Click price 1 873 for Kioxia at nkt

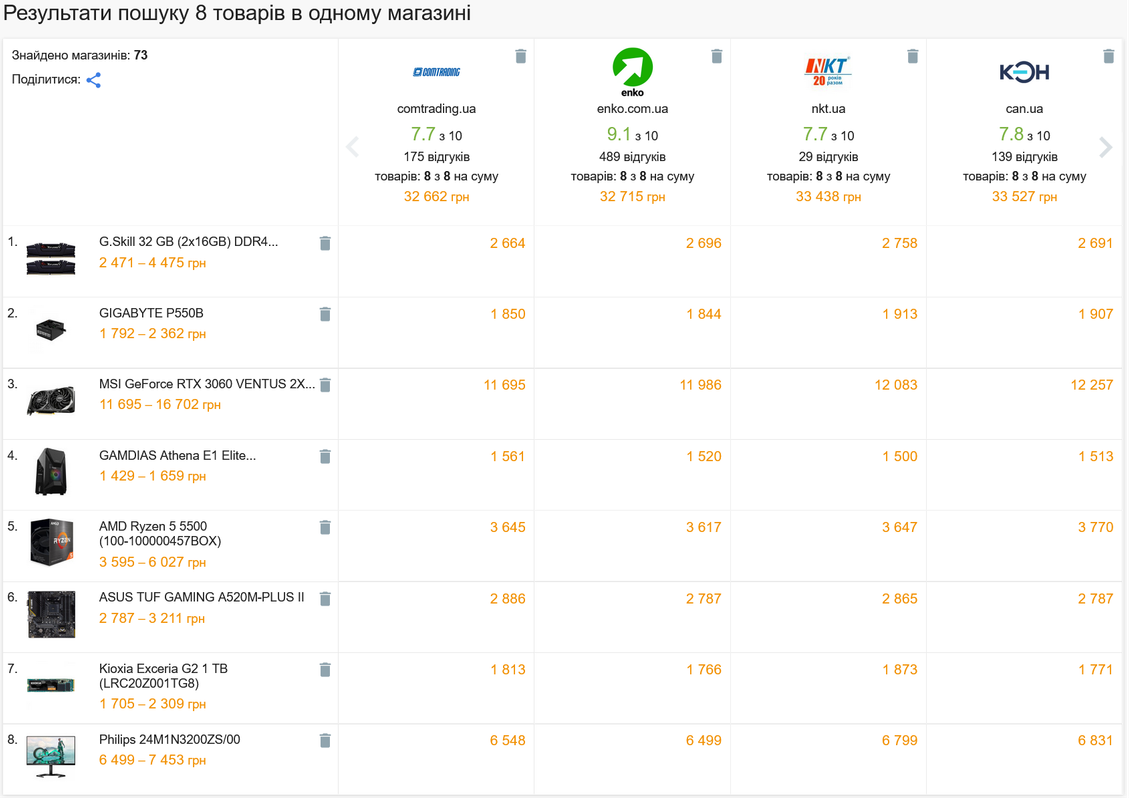900,670
